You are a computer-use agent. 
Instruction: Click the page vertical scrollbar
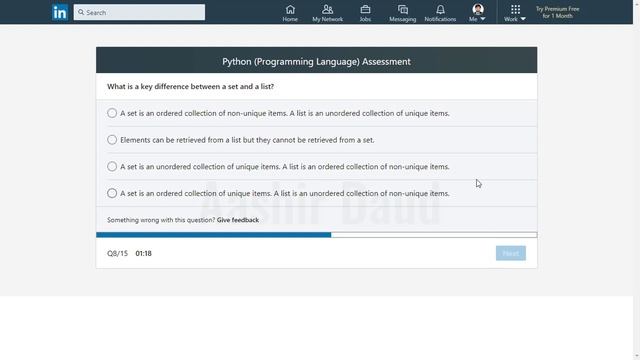pos(636,180)
